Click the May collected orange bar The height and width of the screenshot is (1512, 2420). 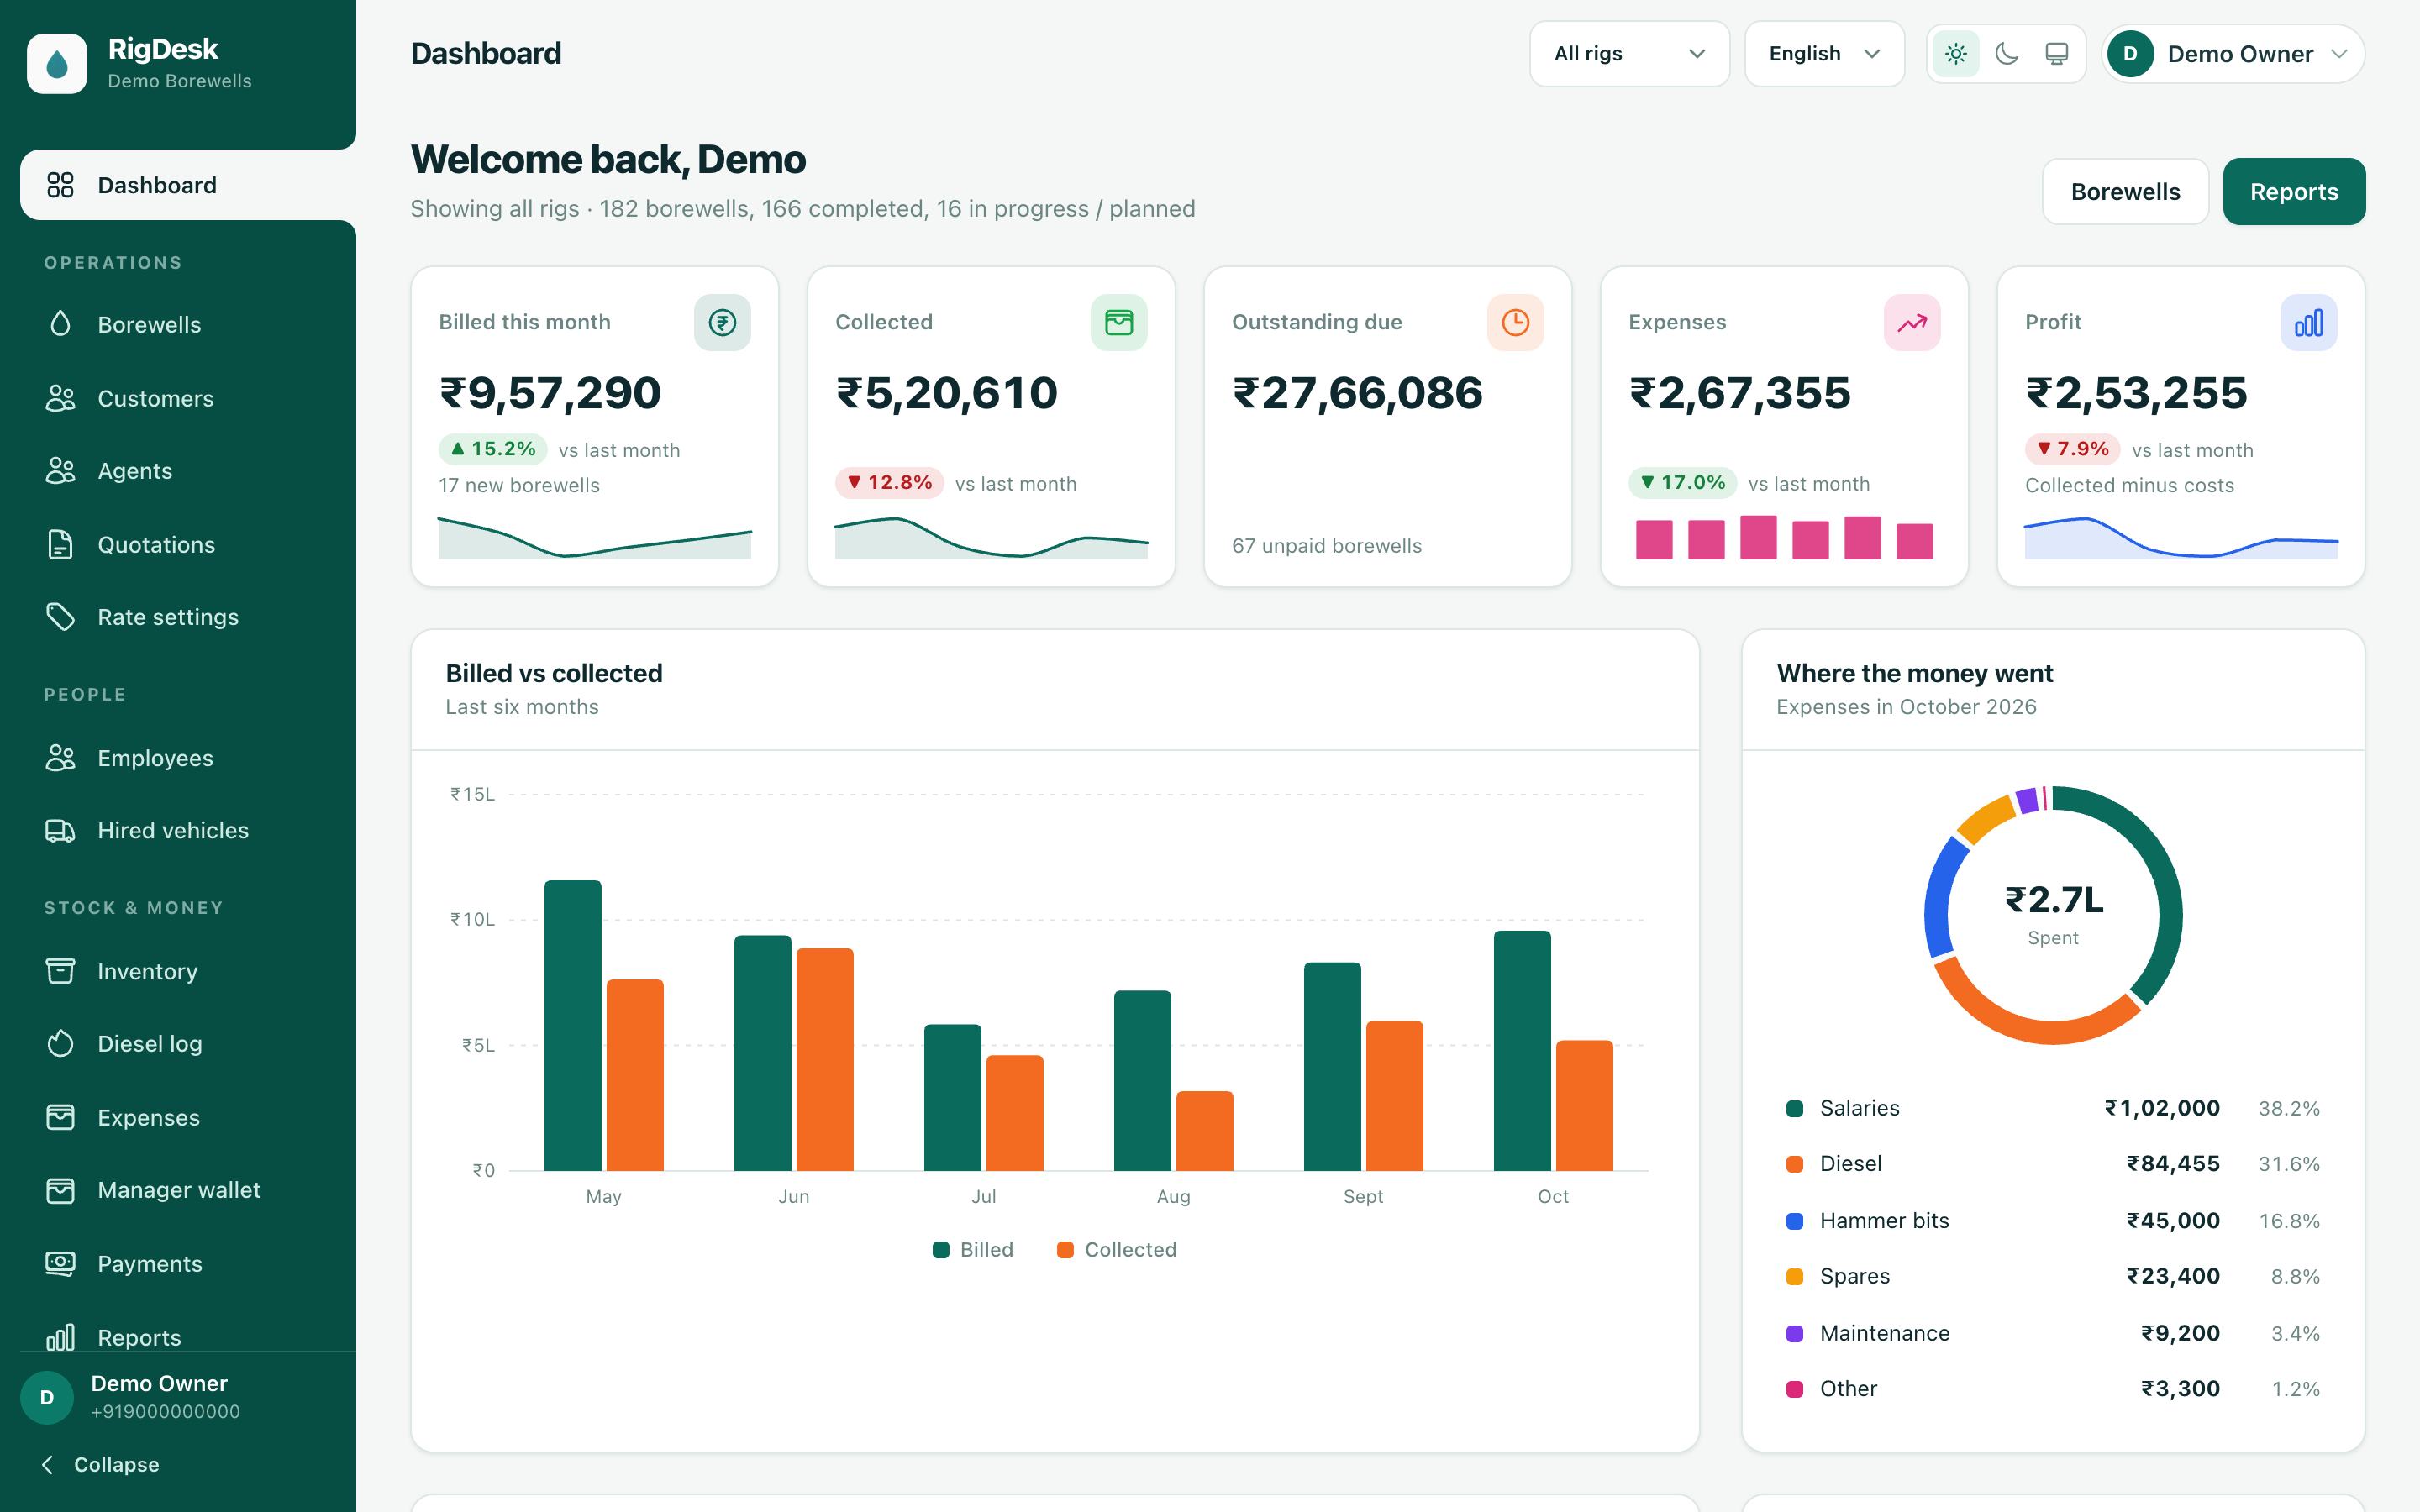[635, 1075]
